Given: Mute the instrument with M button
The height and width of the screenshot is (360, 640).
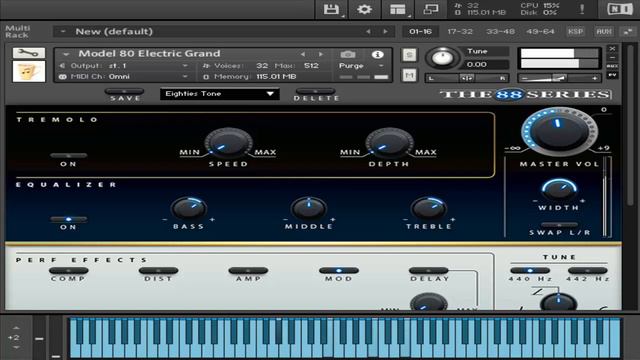Looking at the screenshot, I should point(409,75).
